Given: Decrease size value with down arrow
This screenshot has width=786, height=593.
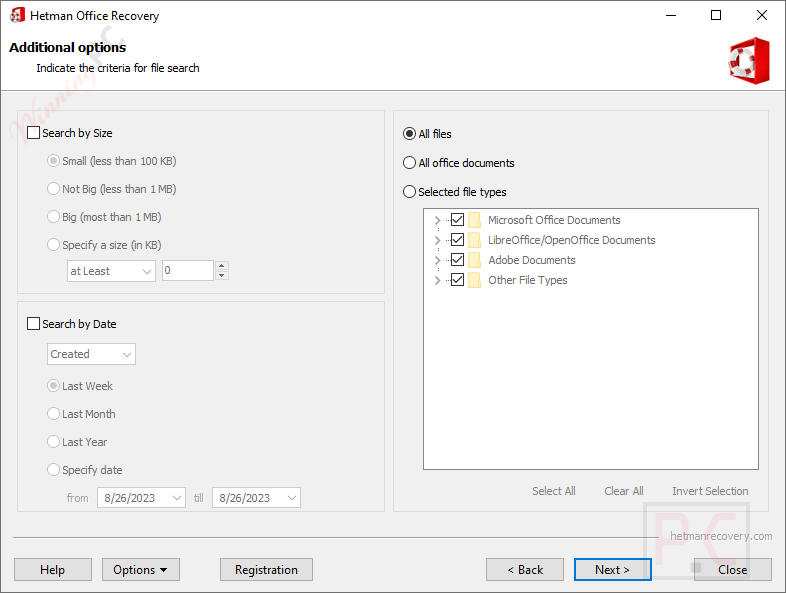Looking at the screenshot, I should pyautogui.click(x=222, y=276).
